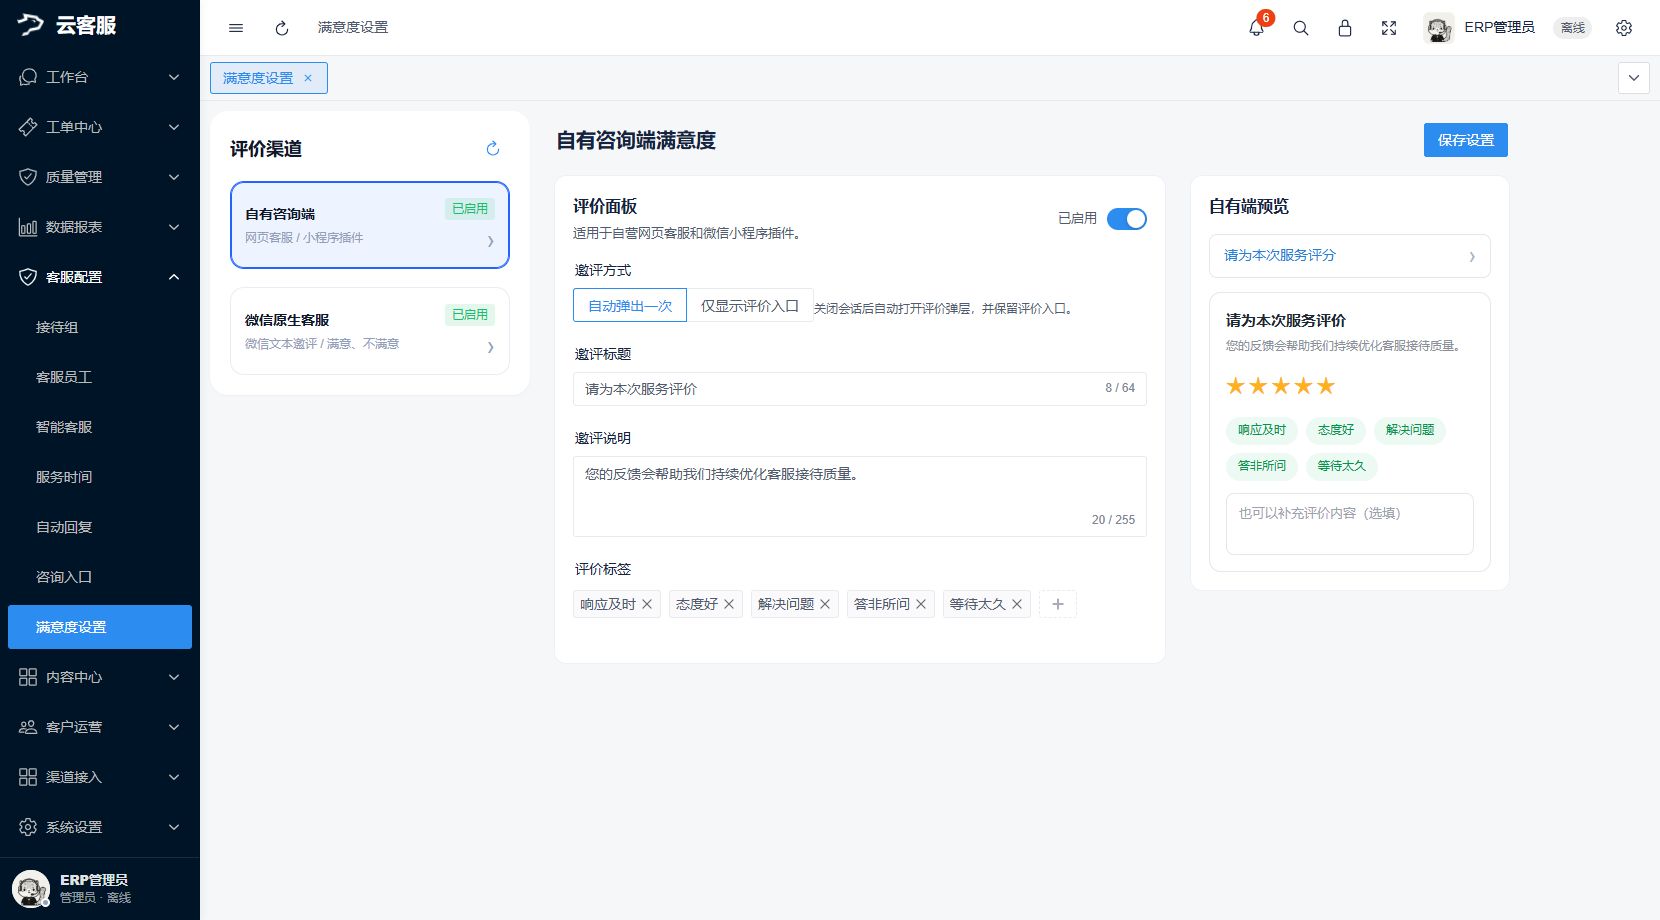
Task: Remove the 响应及时 tag
Action: [x=647, y=604]
